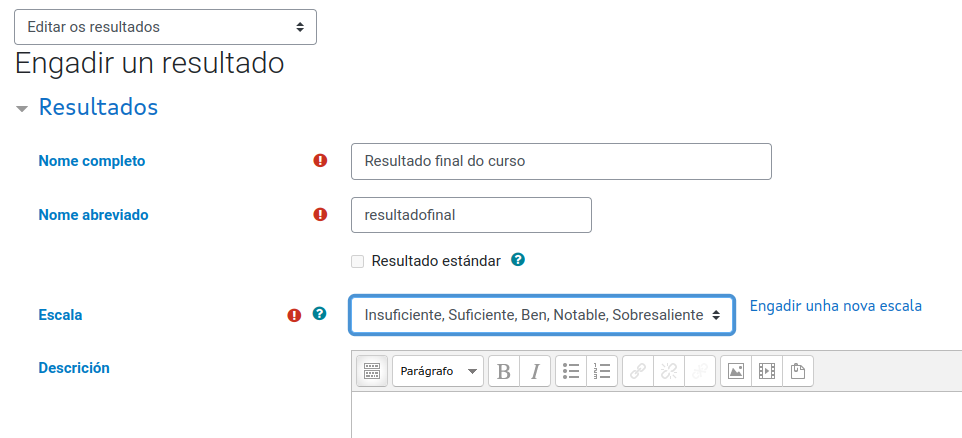Screen dimensions: 962x438
Task: Open help for Resultado estándar
Action: (x=518, y=259)
